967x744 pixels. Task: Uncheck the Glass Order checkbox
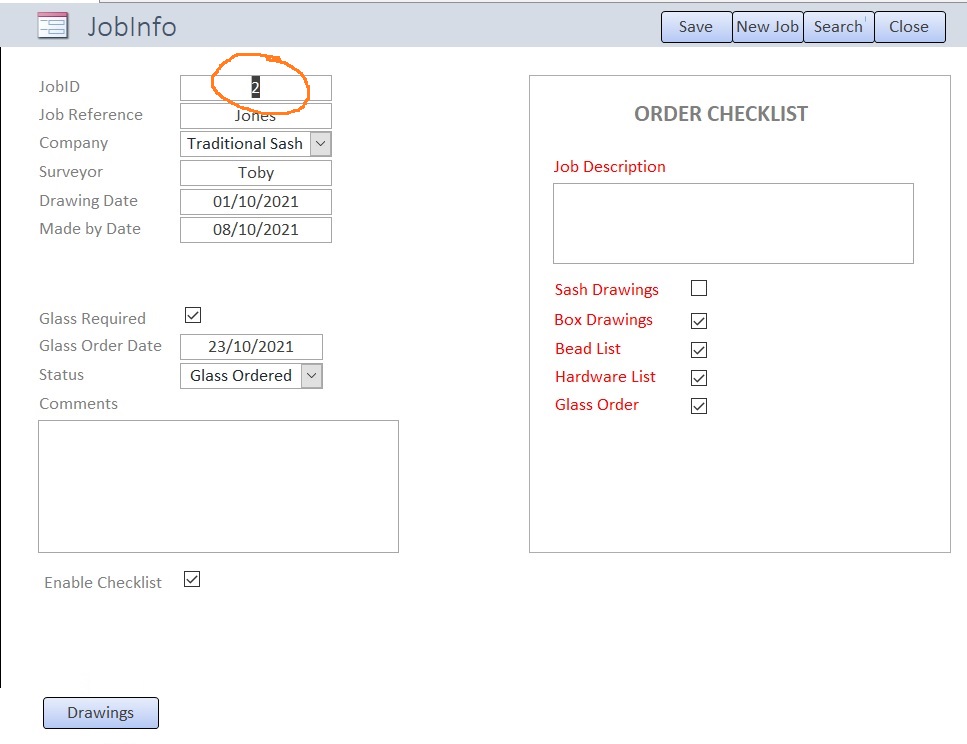tap(699, 406)
